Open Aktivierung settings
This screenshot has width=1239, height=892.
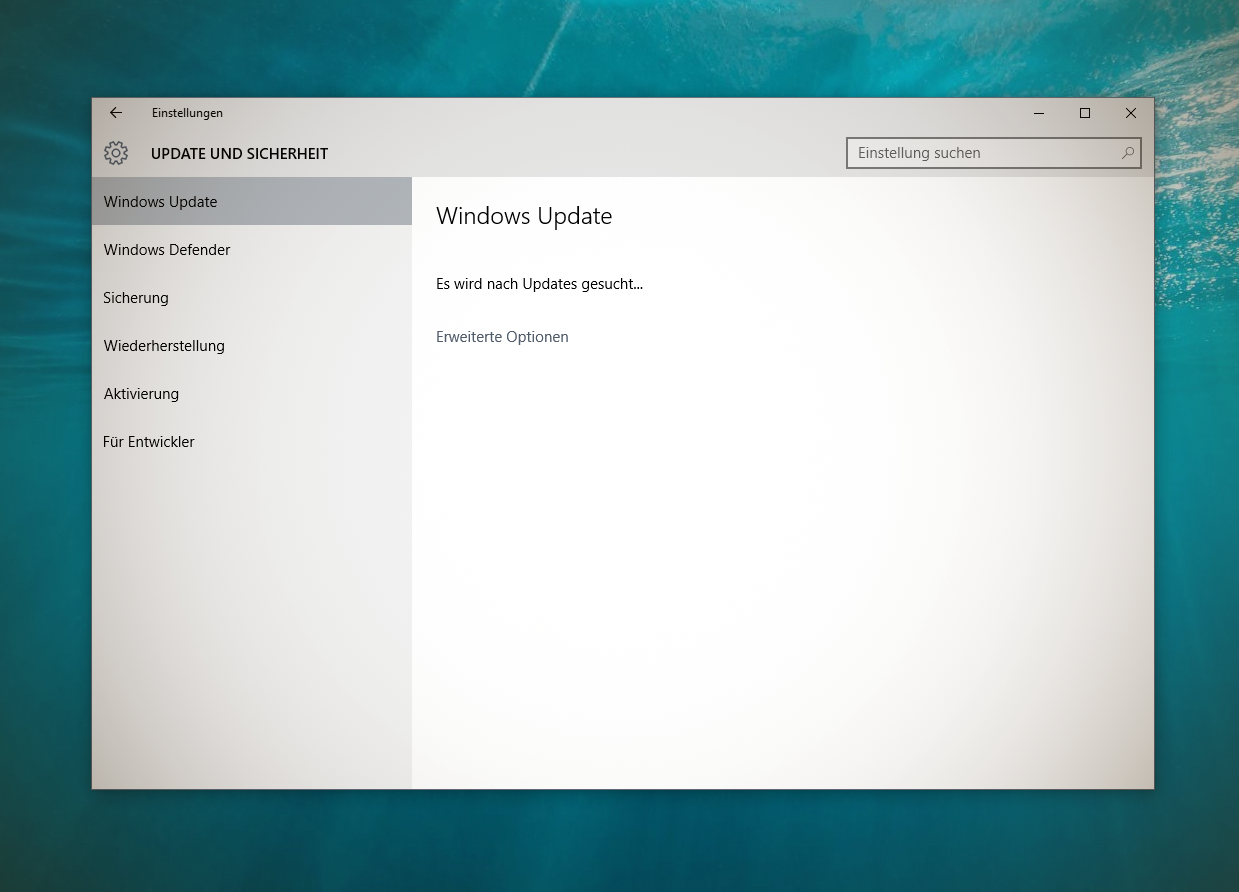point(252,393)
